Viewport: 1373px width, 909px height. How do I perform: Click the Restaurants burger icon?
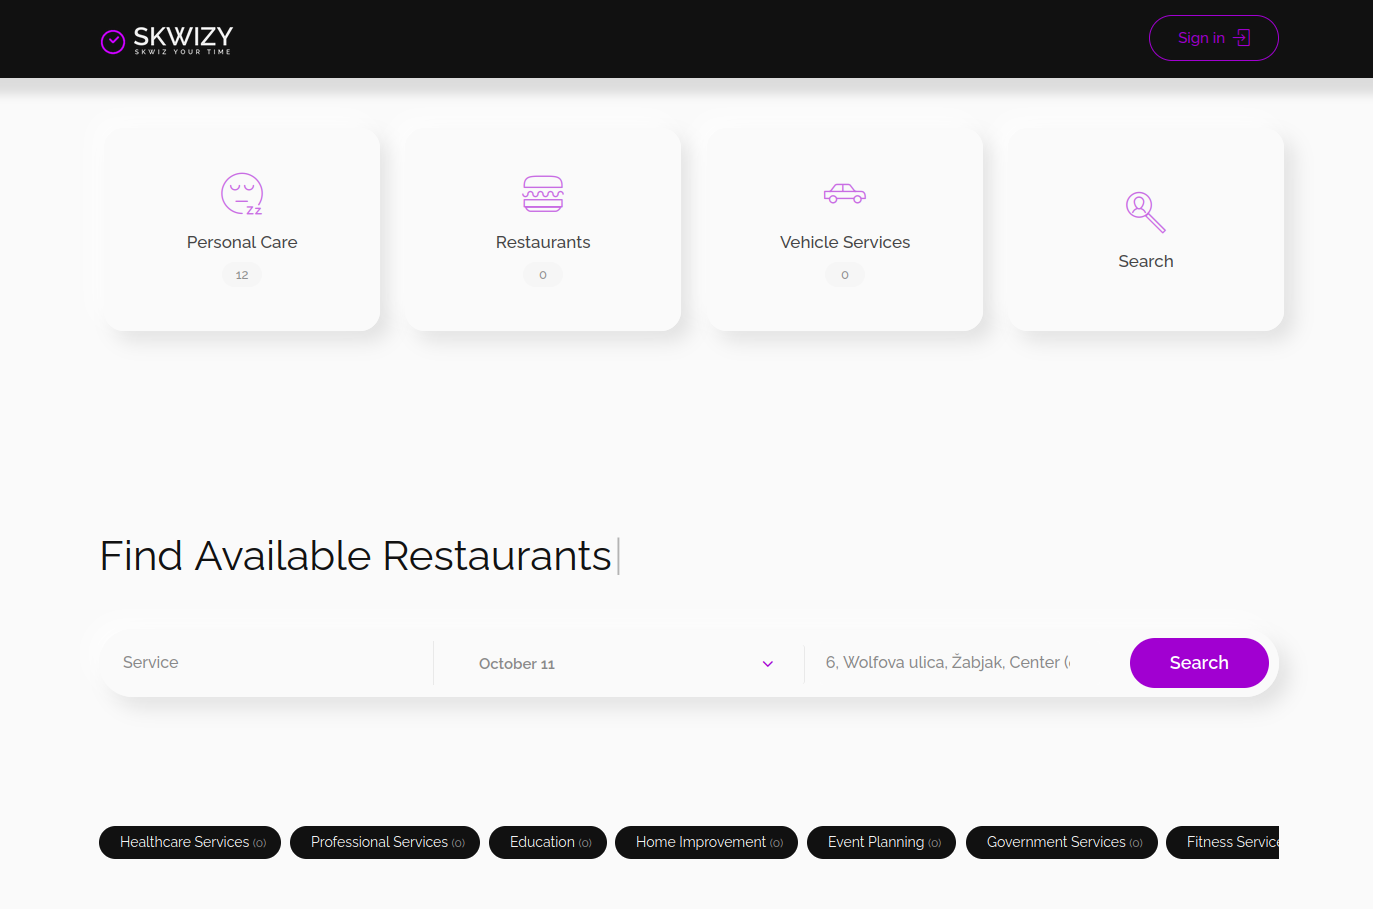pyautogui.click(x=543, y=194)
